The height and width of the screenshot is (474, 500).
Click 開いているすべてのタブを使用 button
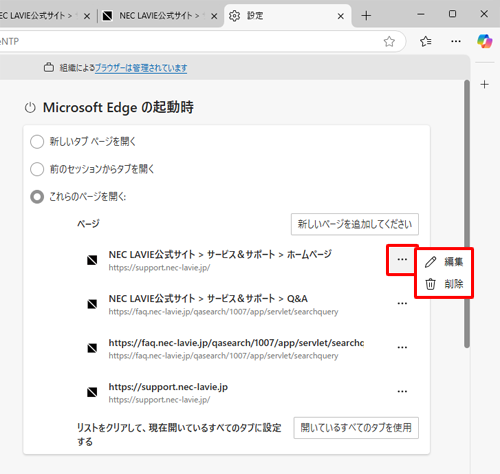[x=356, y=428]
